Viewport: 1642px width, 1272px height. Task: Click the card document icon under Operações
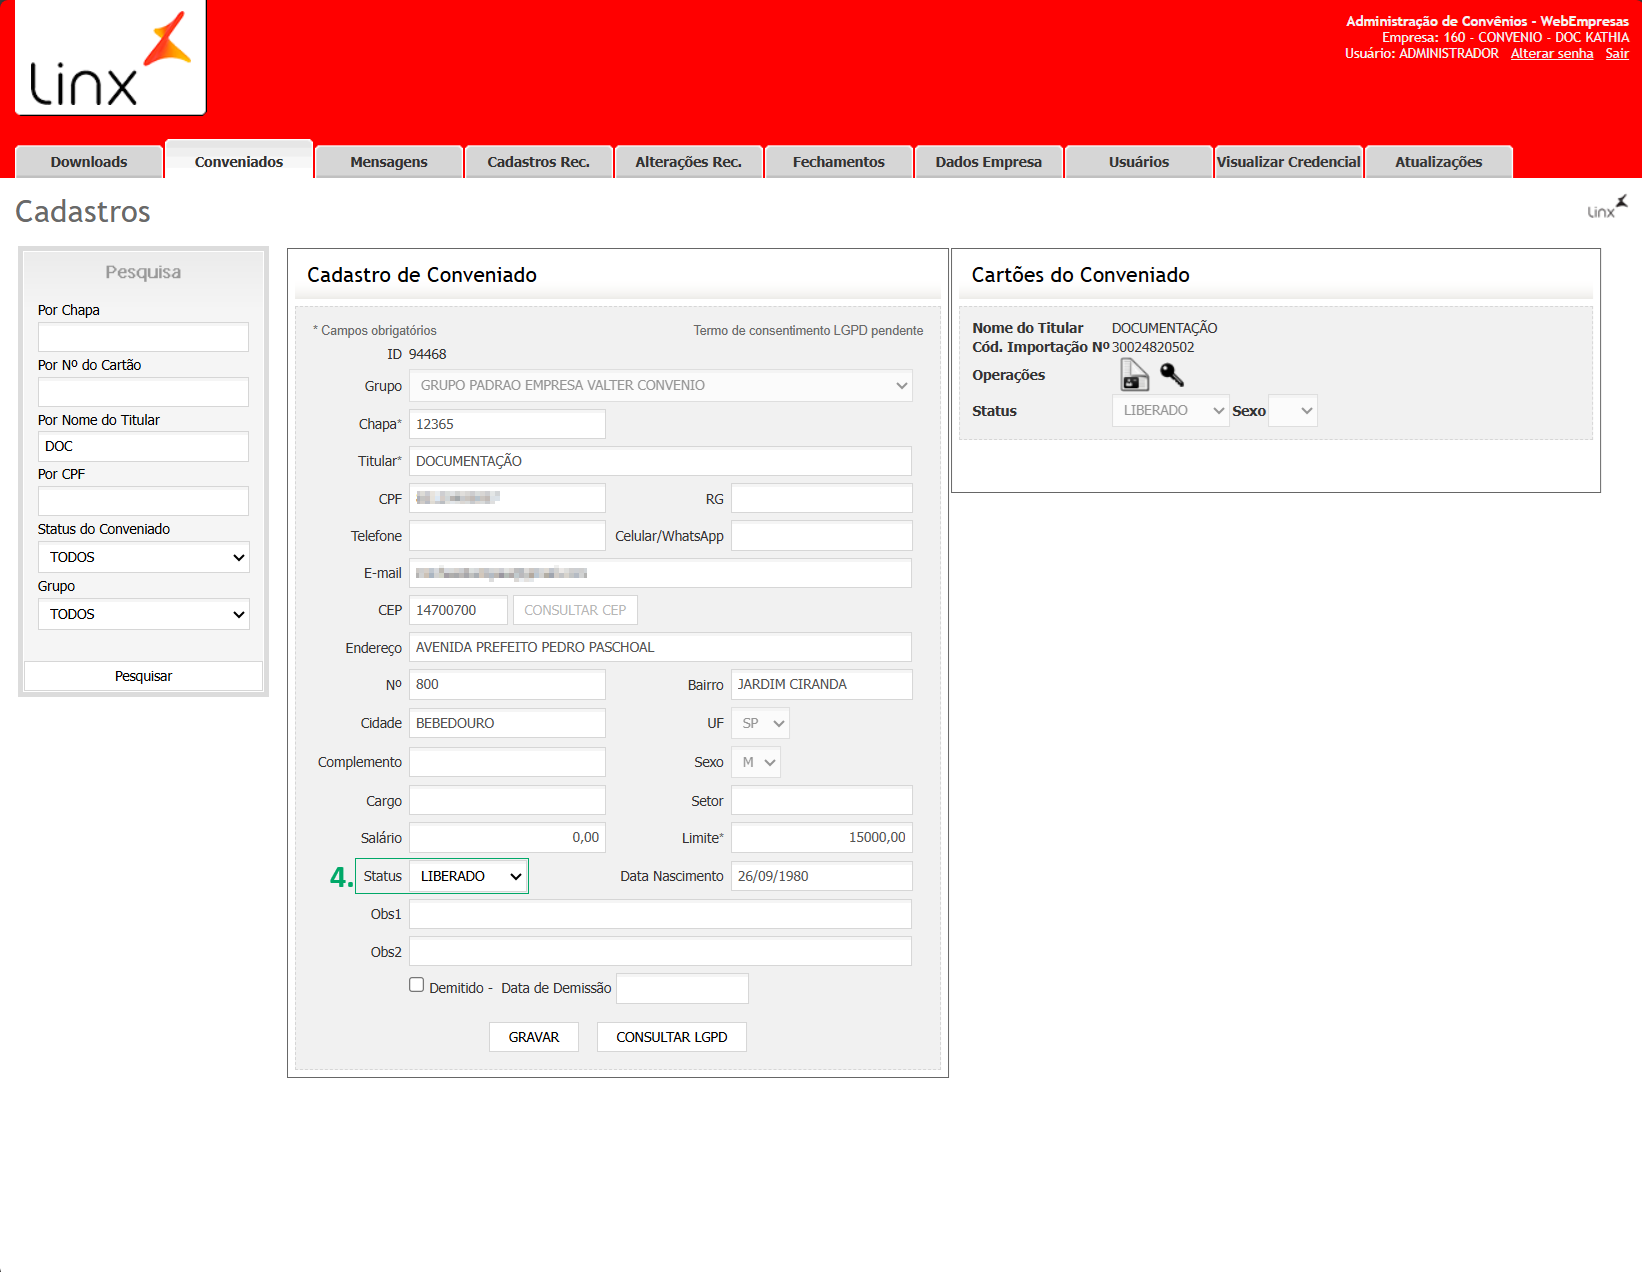[x=1134, y=375]
